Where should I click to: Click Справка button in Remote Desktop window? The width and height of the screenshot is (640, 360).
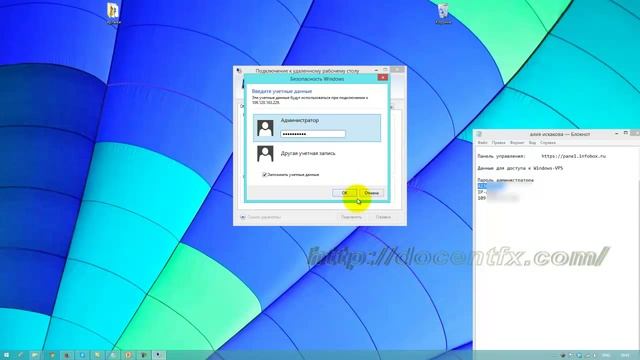tap(383, 217)
